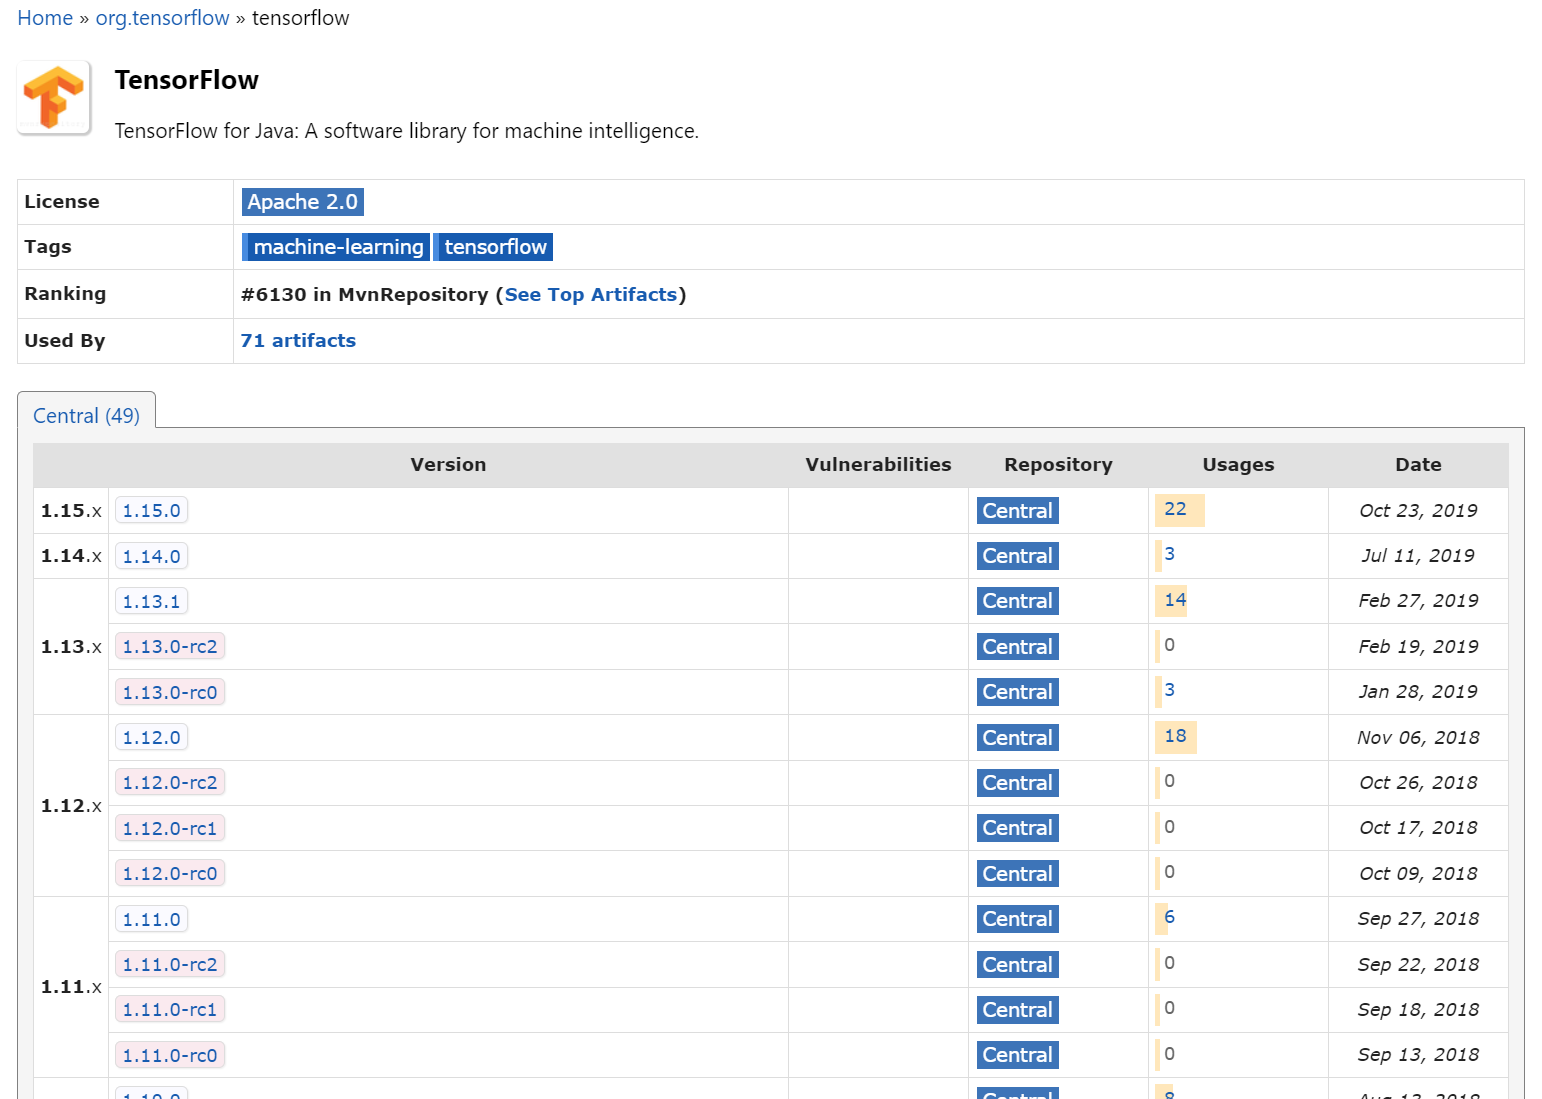
Task: View 14 usages of version 1.13.1
Action: point(1175,600)
